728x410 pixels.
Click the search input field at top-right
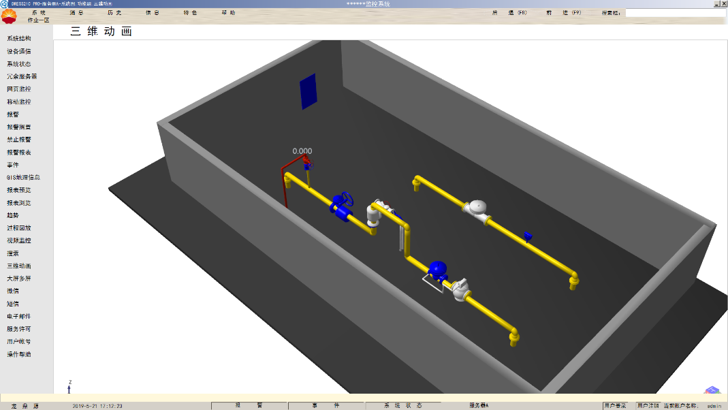pyautogui.click(x=674, y=13)
